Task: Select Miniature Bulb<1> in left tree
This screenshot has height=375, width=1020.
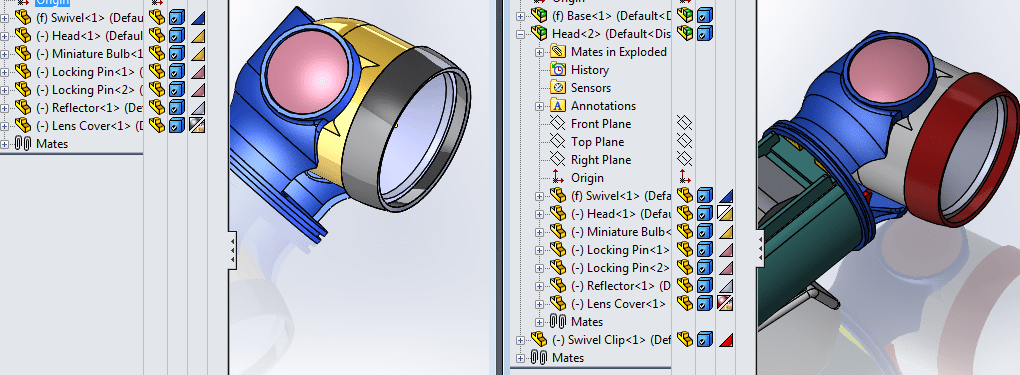Action: tap(89, 53)
